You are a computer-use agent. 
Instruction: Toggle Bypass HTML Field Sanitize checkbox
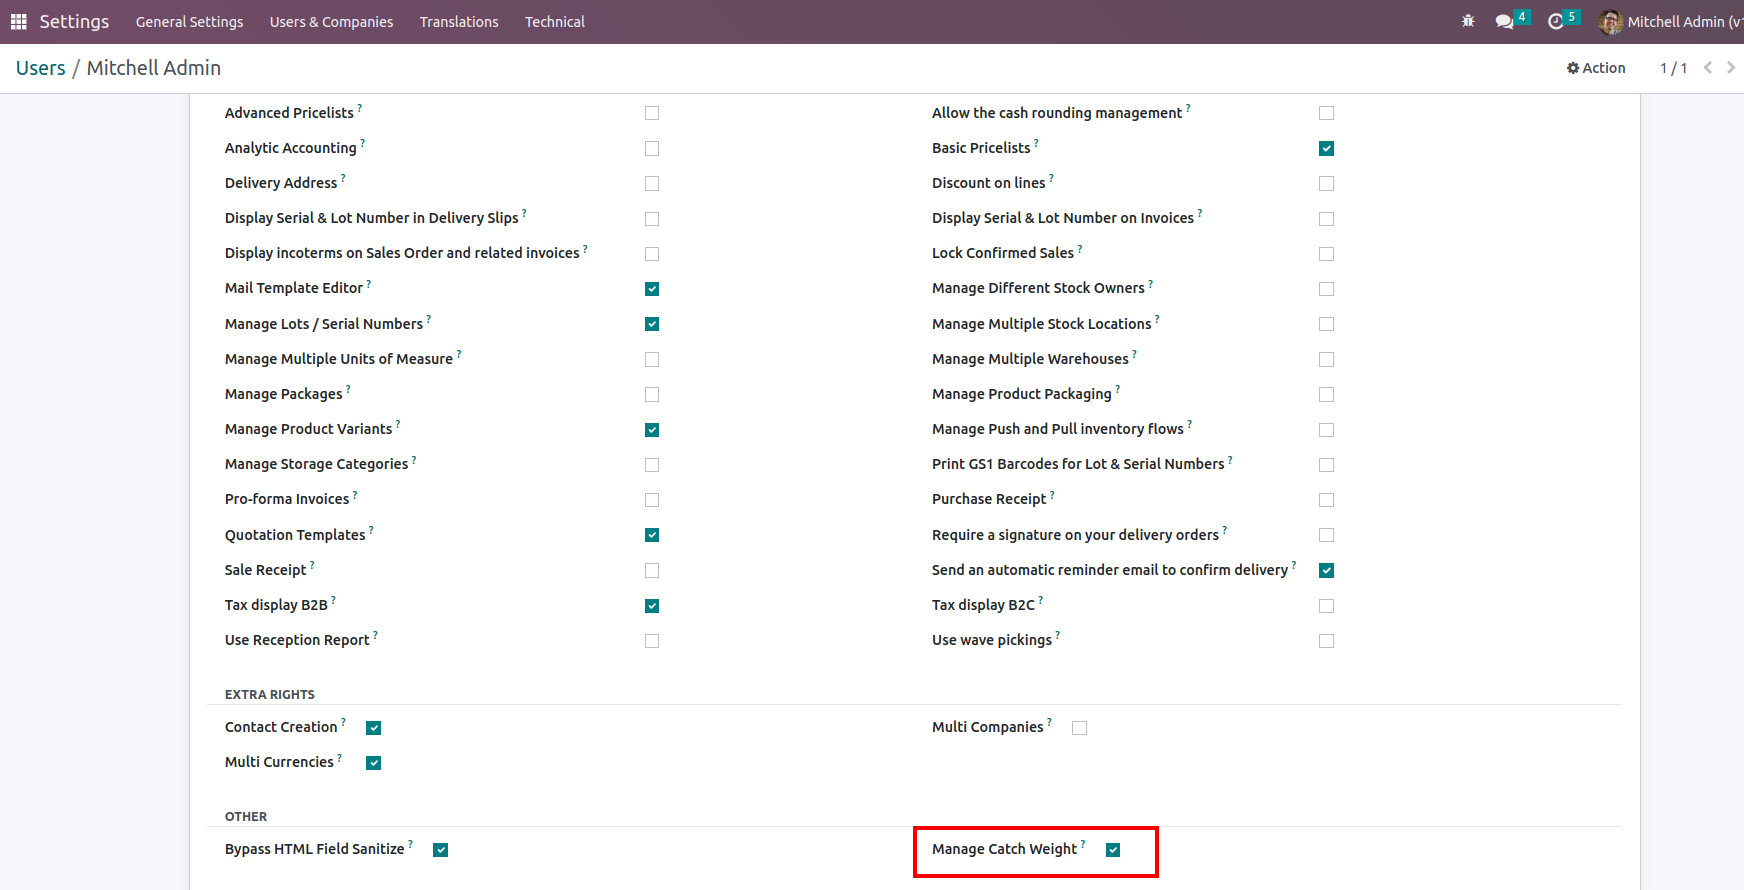440,850
